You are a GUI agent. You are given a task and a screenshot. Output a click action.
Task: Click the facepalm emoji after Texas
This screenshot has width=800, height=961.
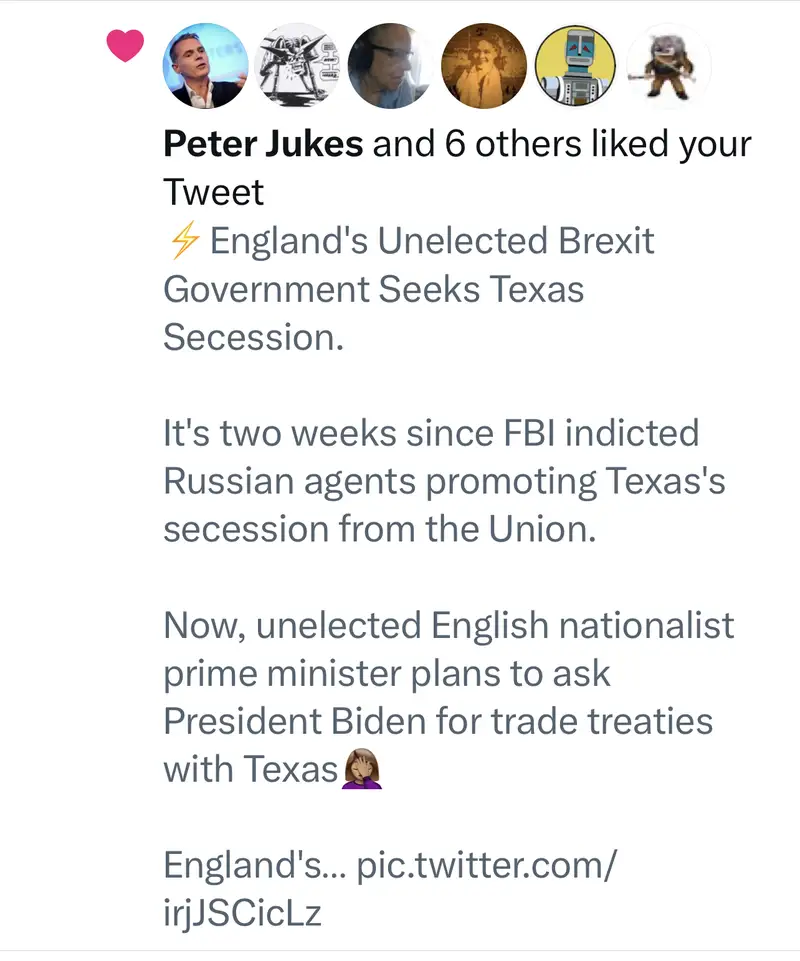pyautogui.click(x=362, y=769)
